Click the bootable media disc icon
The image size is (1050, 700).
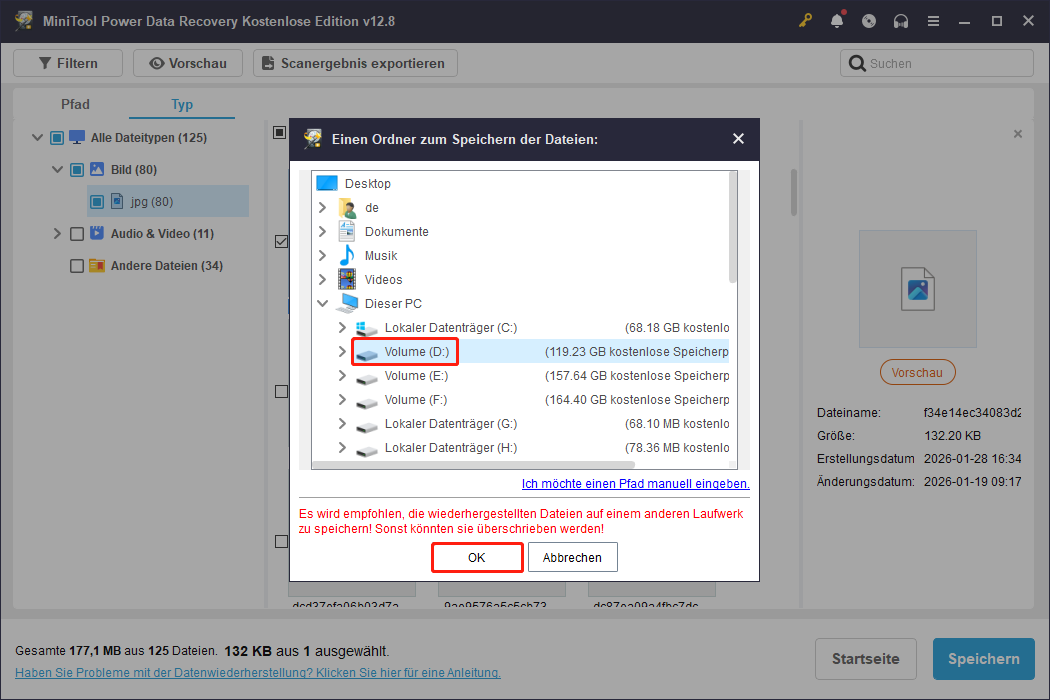point(869,21)
